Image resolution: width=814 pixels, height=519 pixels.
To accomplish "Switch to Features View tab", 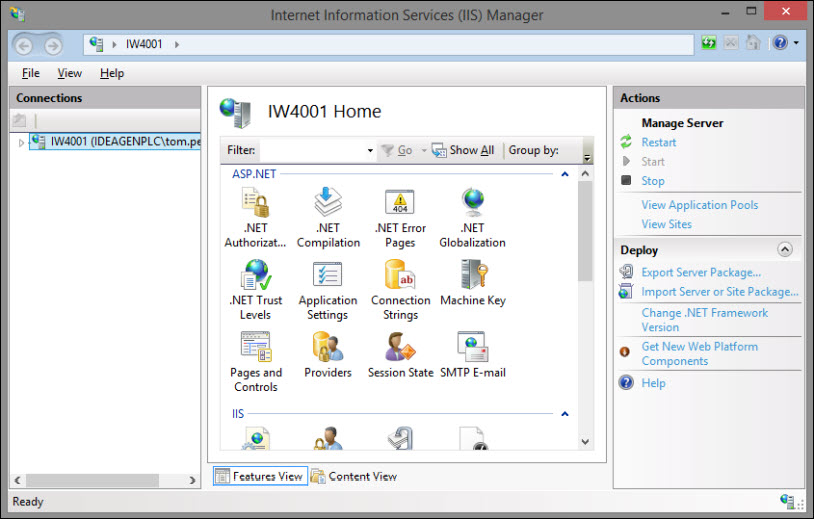I will (260, 476).
